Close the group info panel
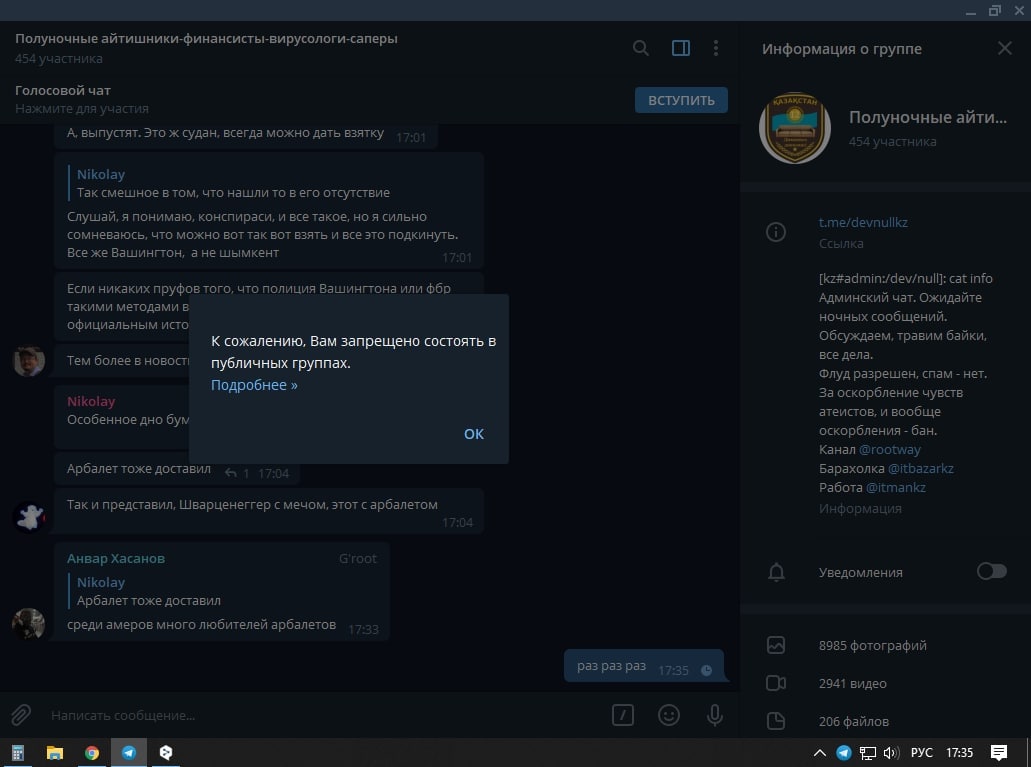Viewport: 1031px width, 767px height. 1004,48
